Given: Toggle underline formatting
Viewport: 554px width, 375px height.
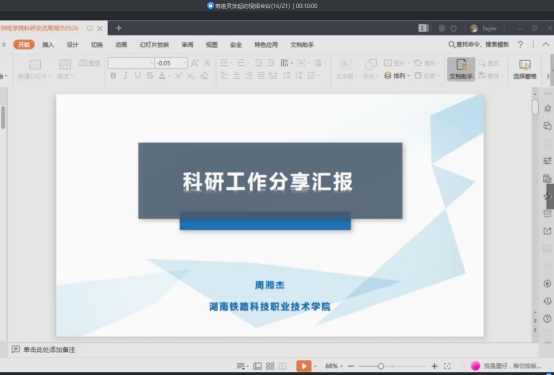Looking at the screenshot, I should point(138,76).
